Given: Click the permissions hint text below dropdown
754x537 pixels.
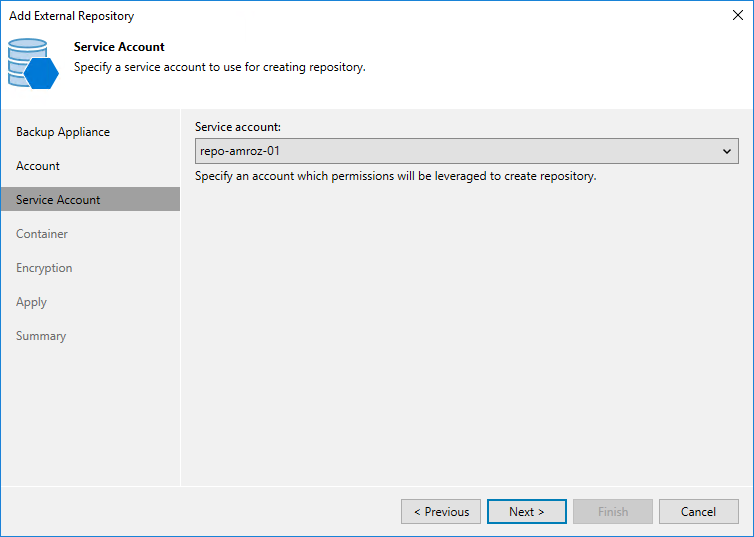Looking at the screenshot, I should point(395,176).
